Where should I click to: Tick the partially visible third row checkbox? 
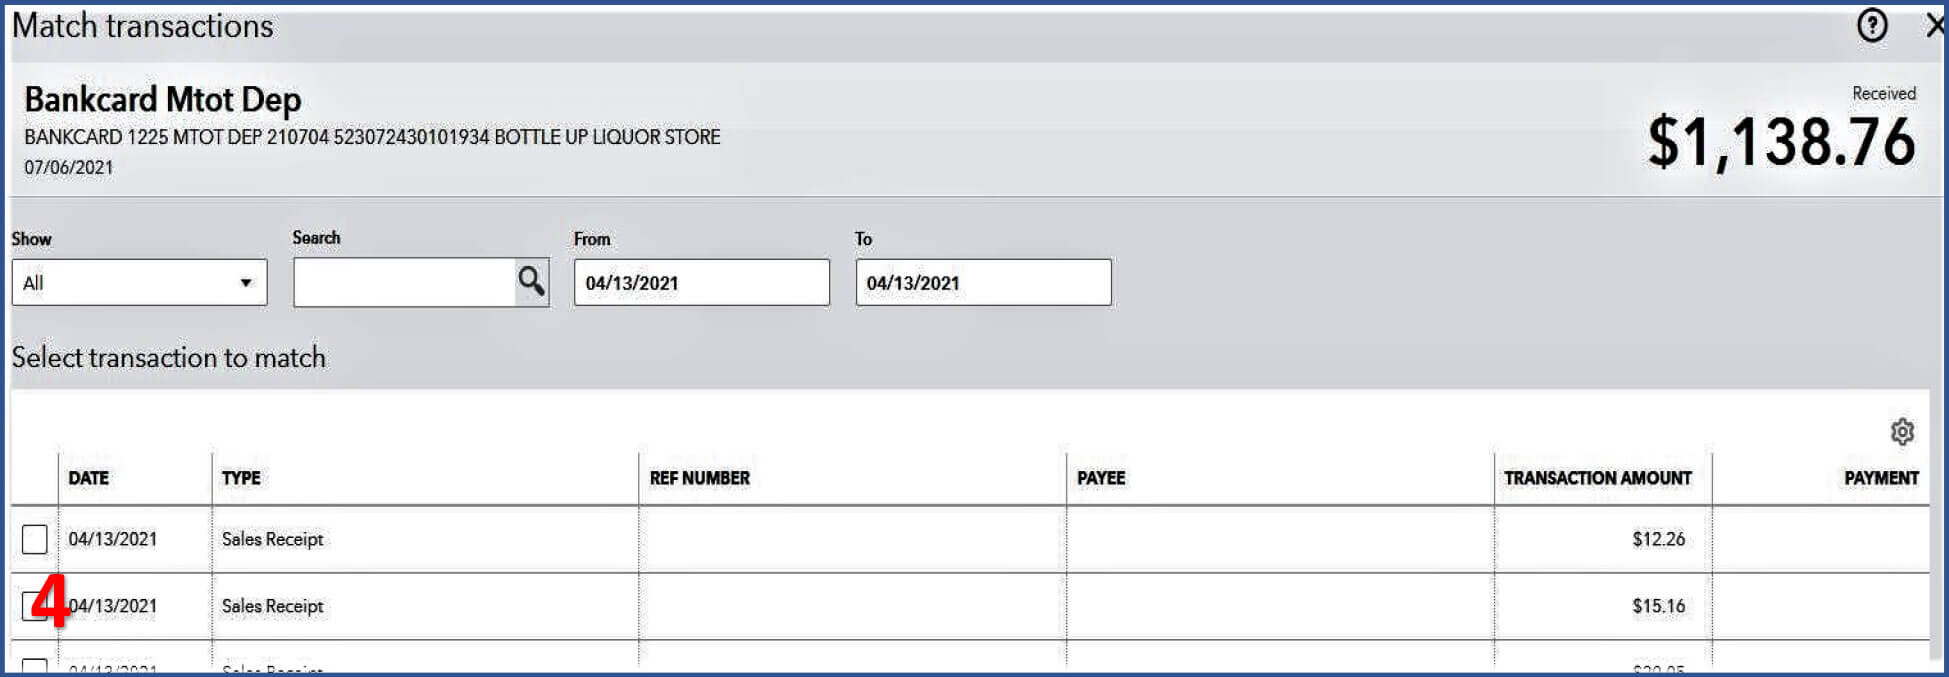pos(35,666)
